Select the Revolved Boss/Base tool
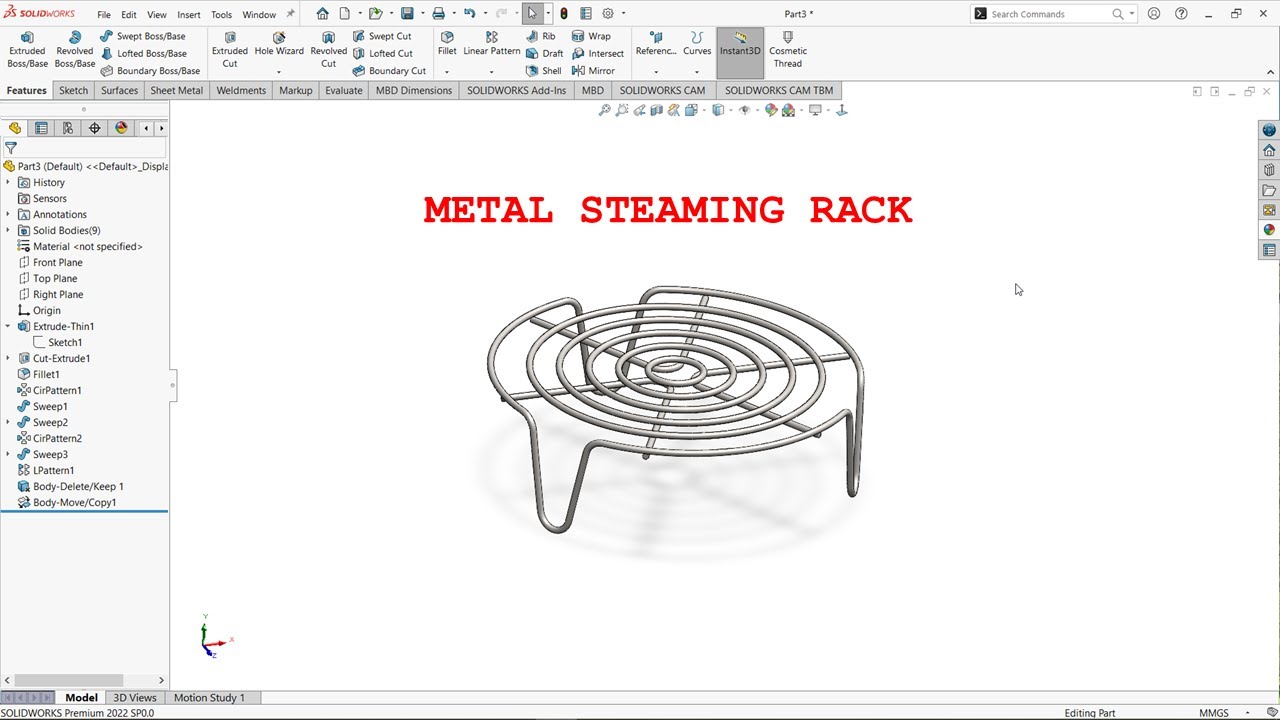The image size is (1280, 720). click(x=74, y=50)
